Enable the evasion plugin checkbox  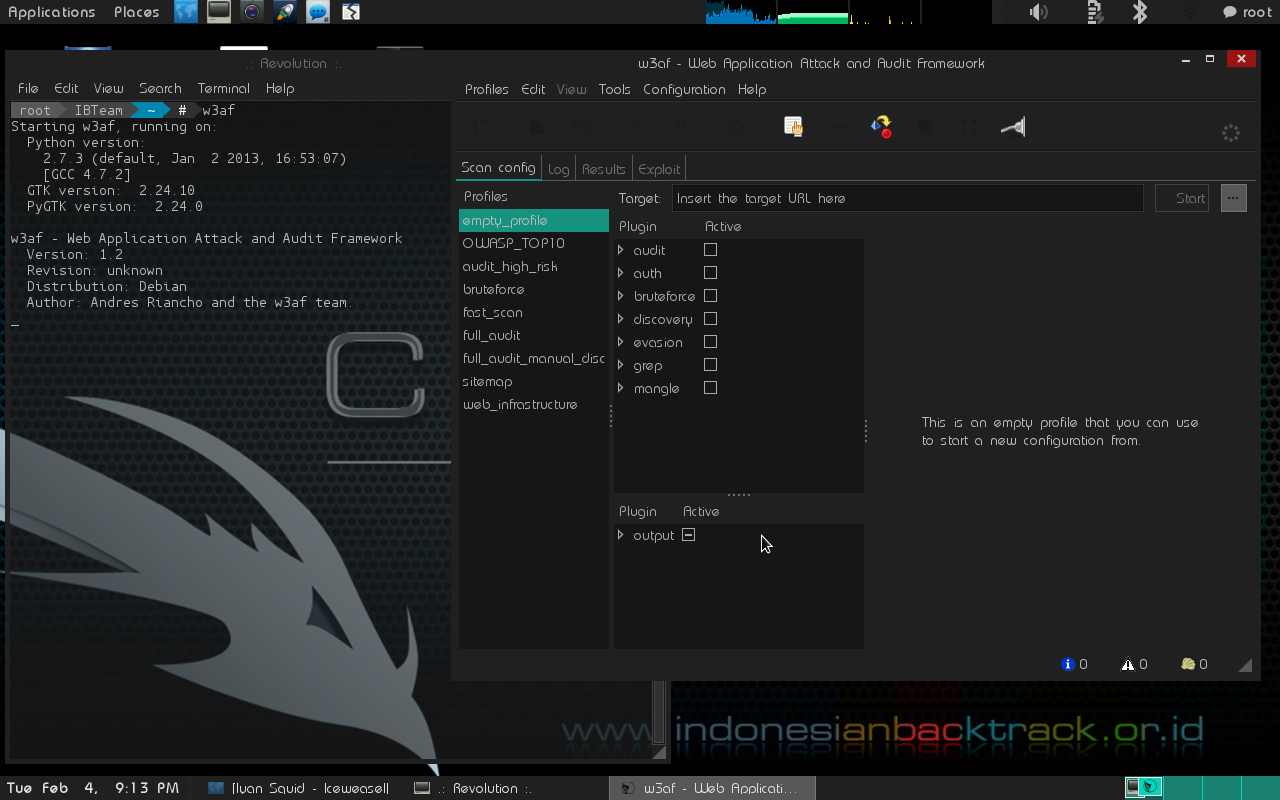tap(710, 342)
